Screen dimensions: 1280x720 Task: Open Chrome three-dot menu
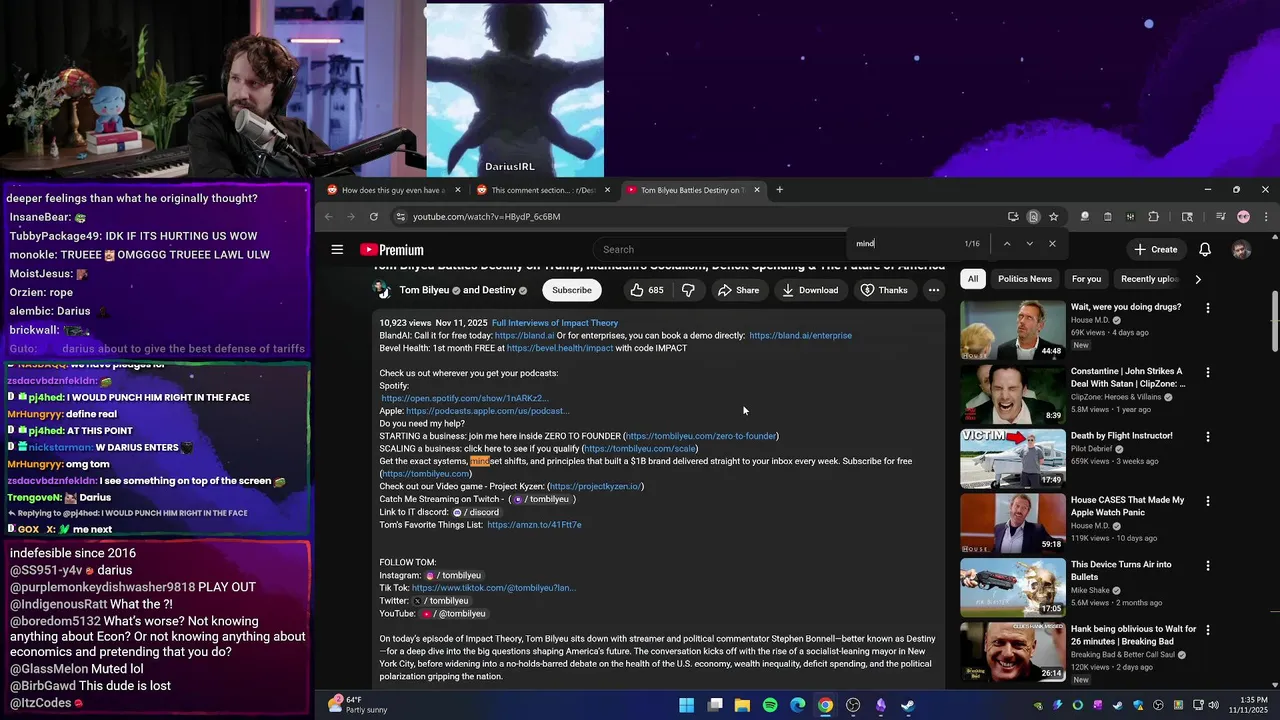click(x=1266, y=217)
